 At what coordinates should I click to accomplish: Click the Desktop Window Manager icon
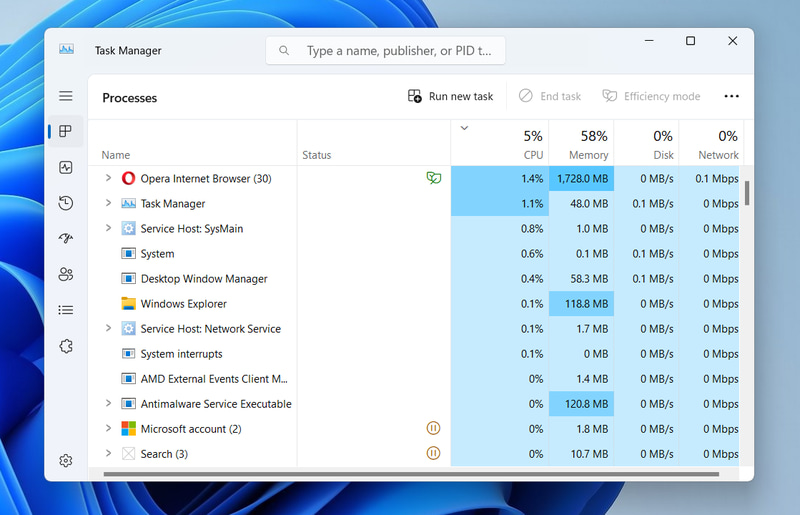click(x=129, y=278)
